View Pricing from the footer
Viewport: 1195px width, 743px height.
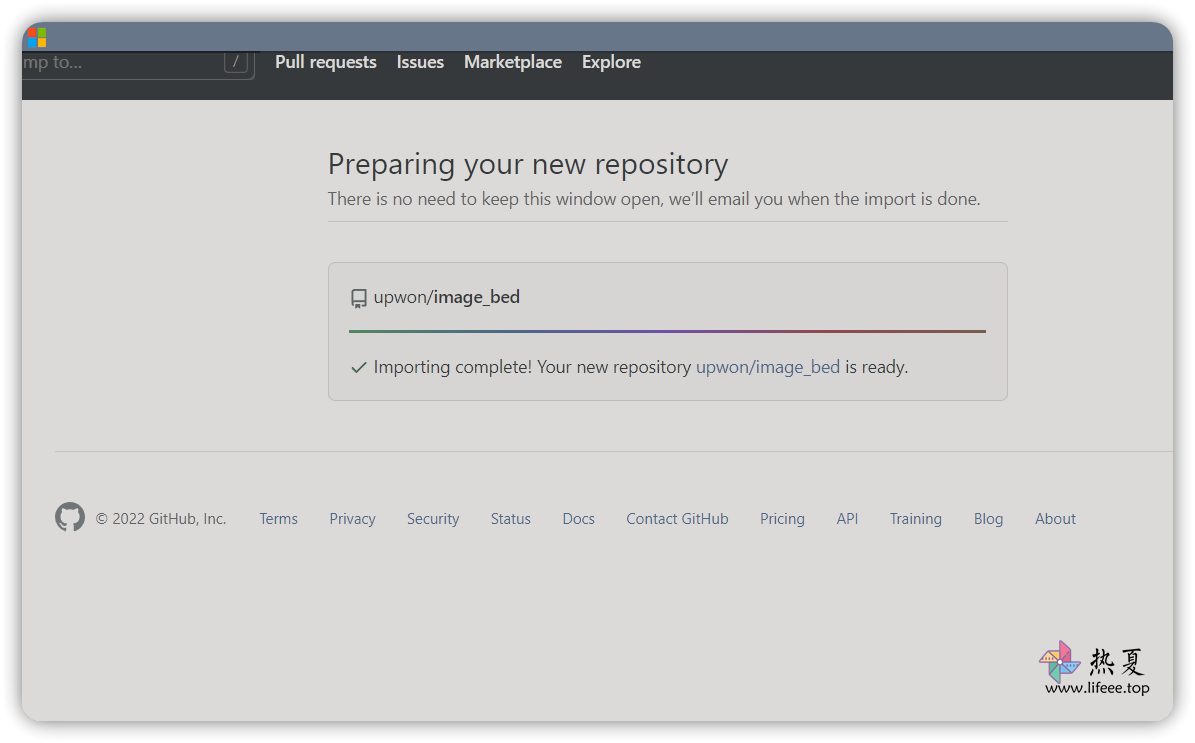(782, 518)
